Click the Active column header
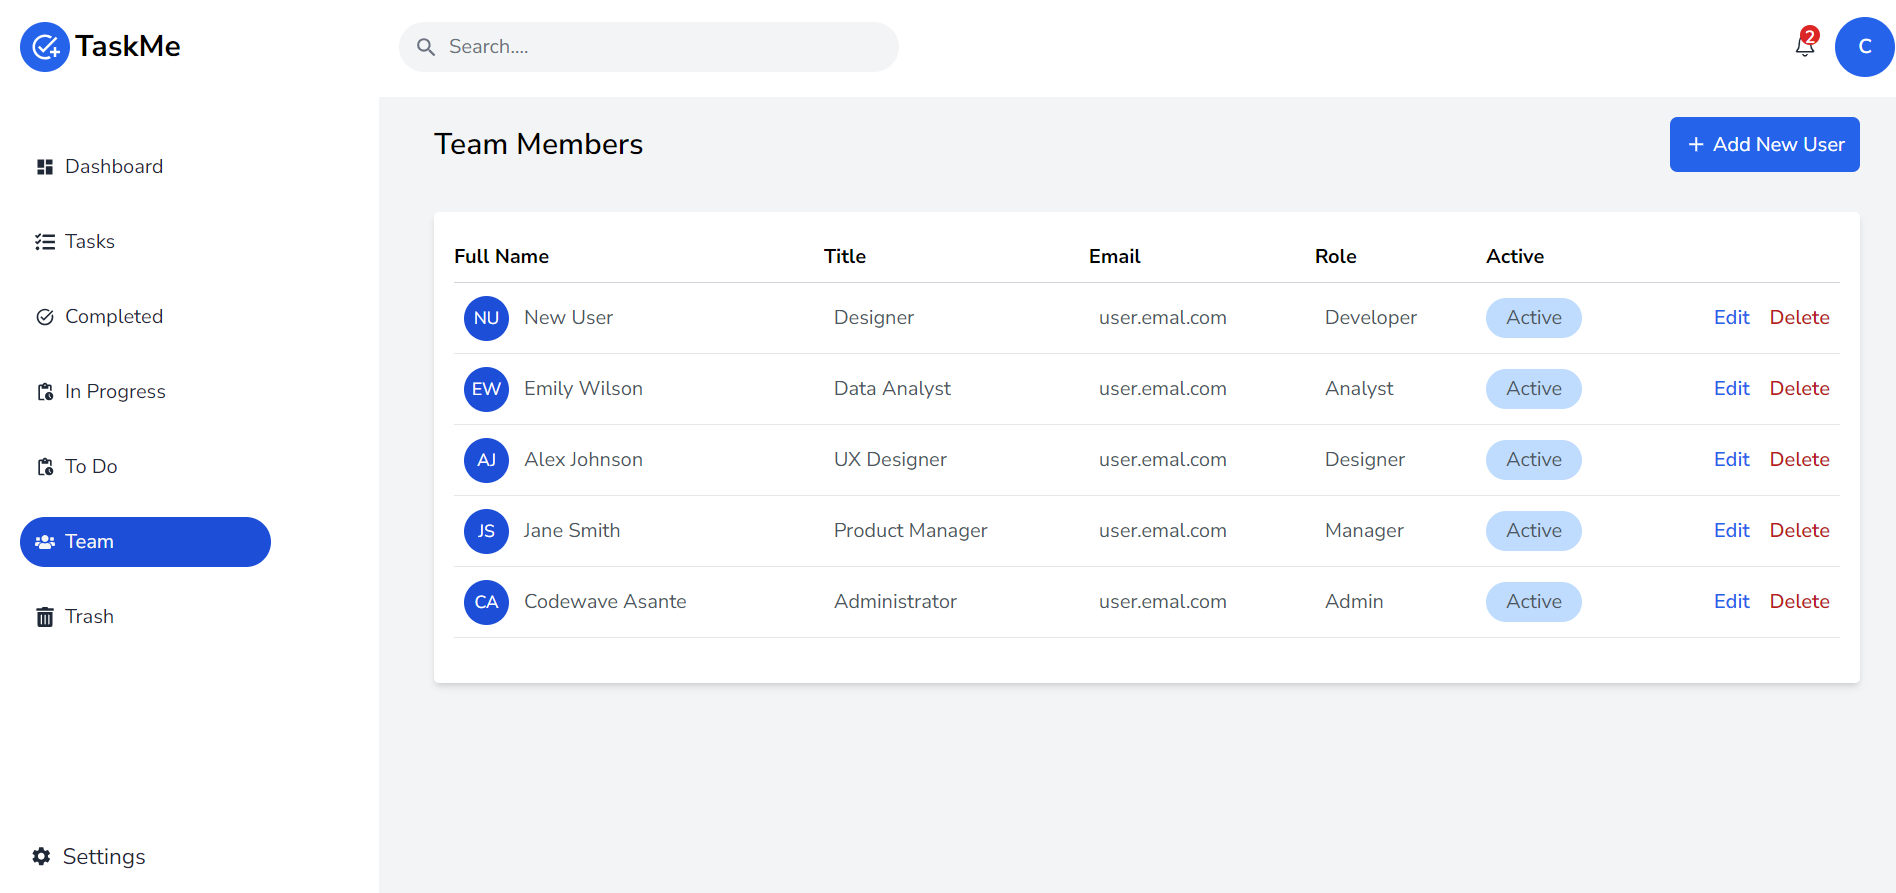Viewport: 1896px width, 893px height. click(x=1515, y=257)
